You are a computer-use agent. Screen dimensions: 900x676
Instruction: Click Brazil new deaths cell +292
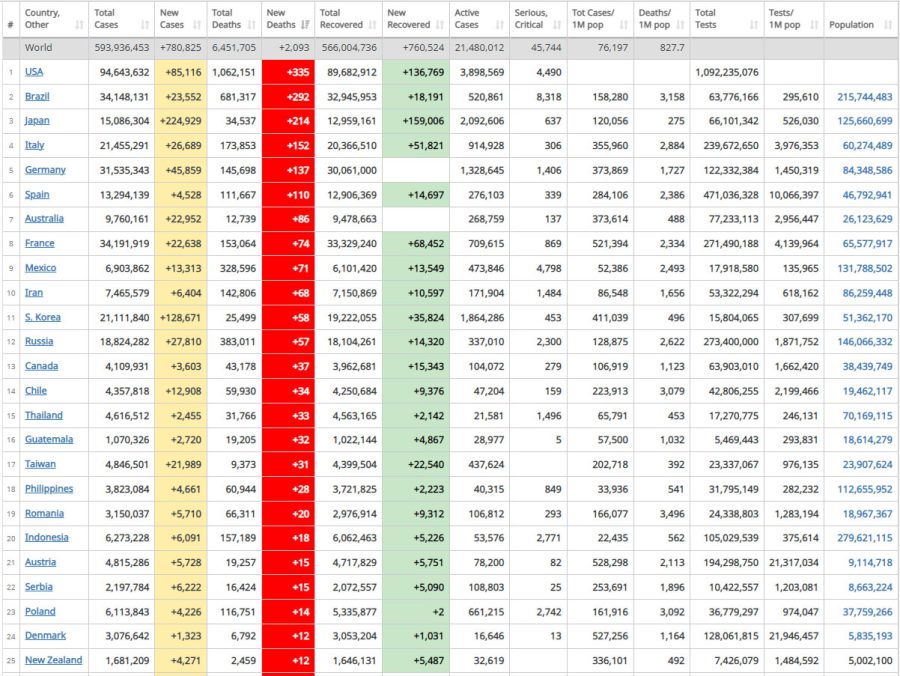coord(288,97)
